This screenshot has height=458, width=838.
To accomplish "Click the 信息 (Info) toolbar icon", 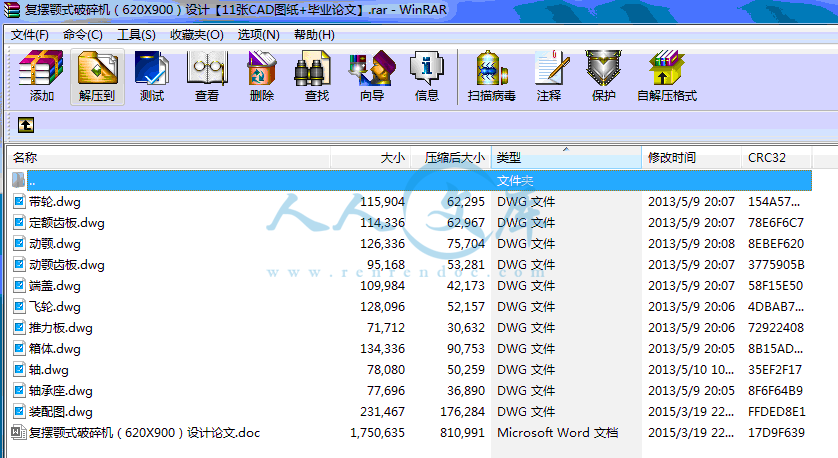I will (426, 68).
